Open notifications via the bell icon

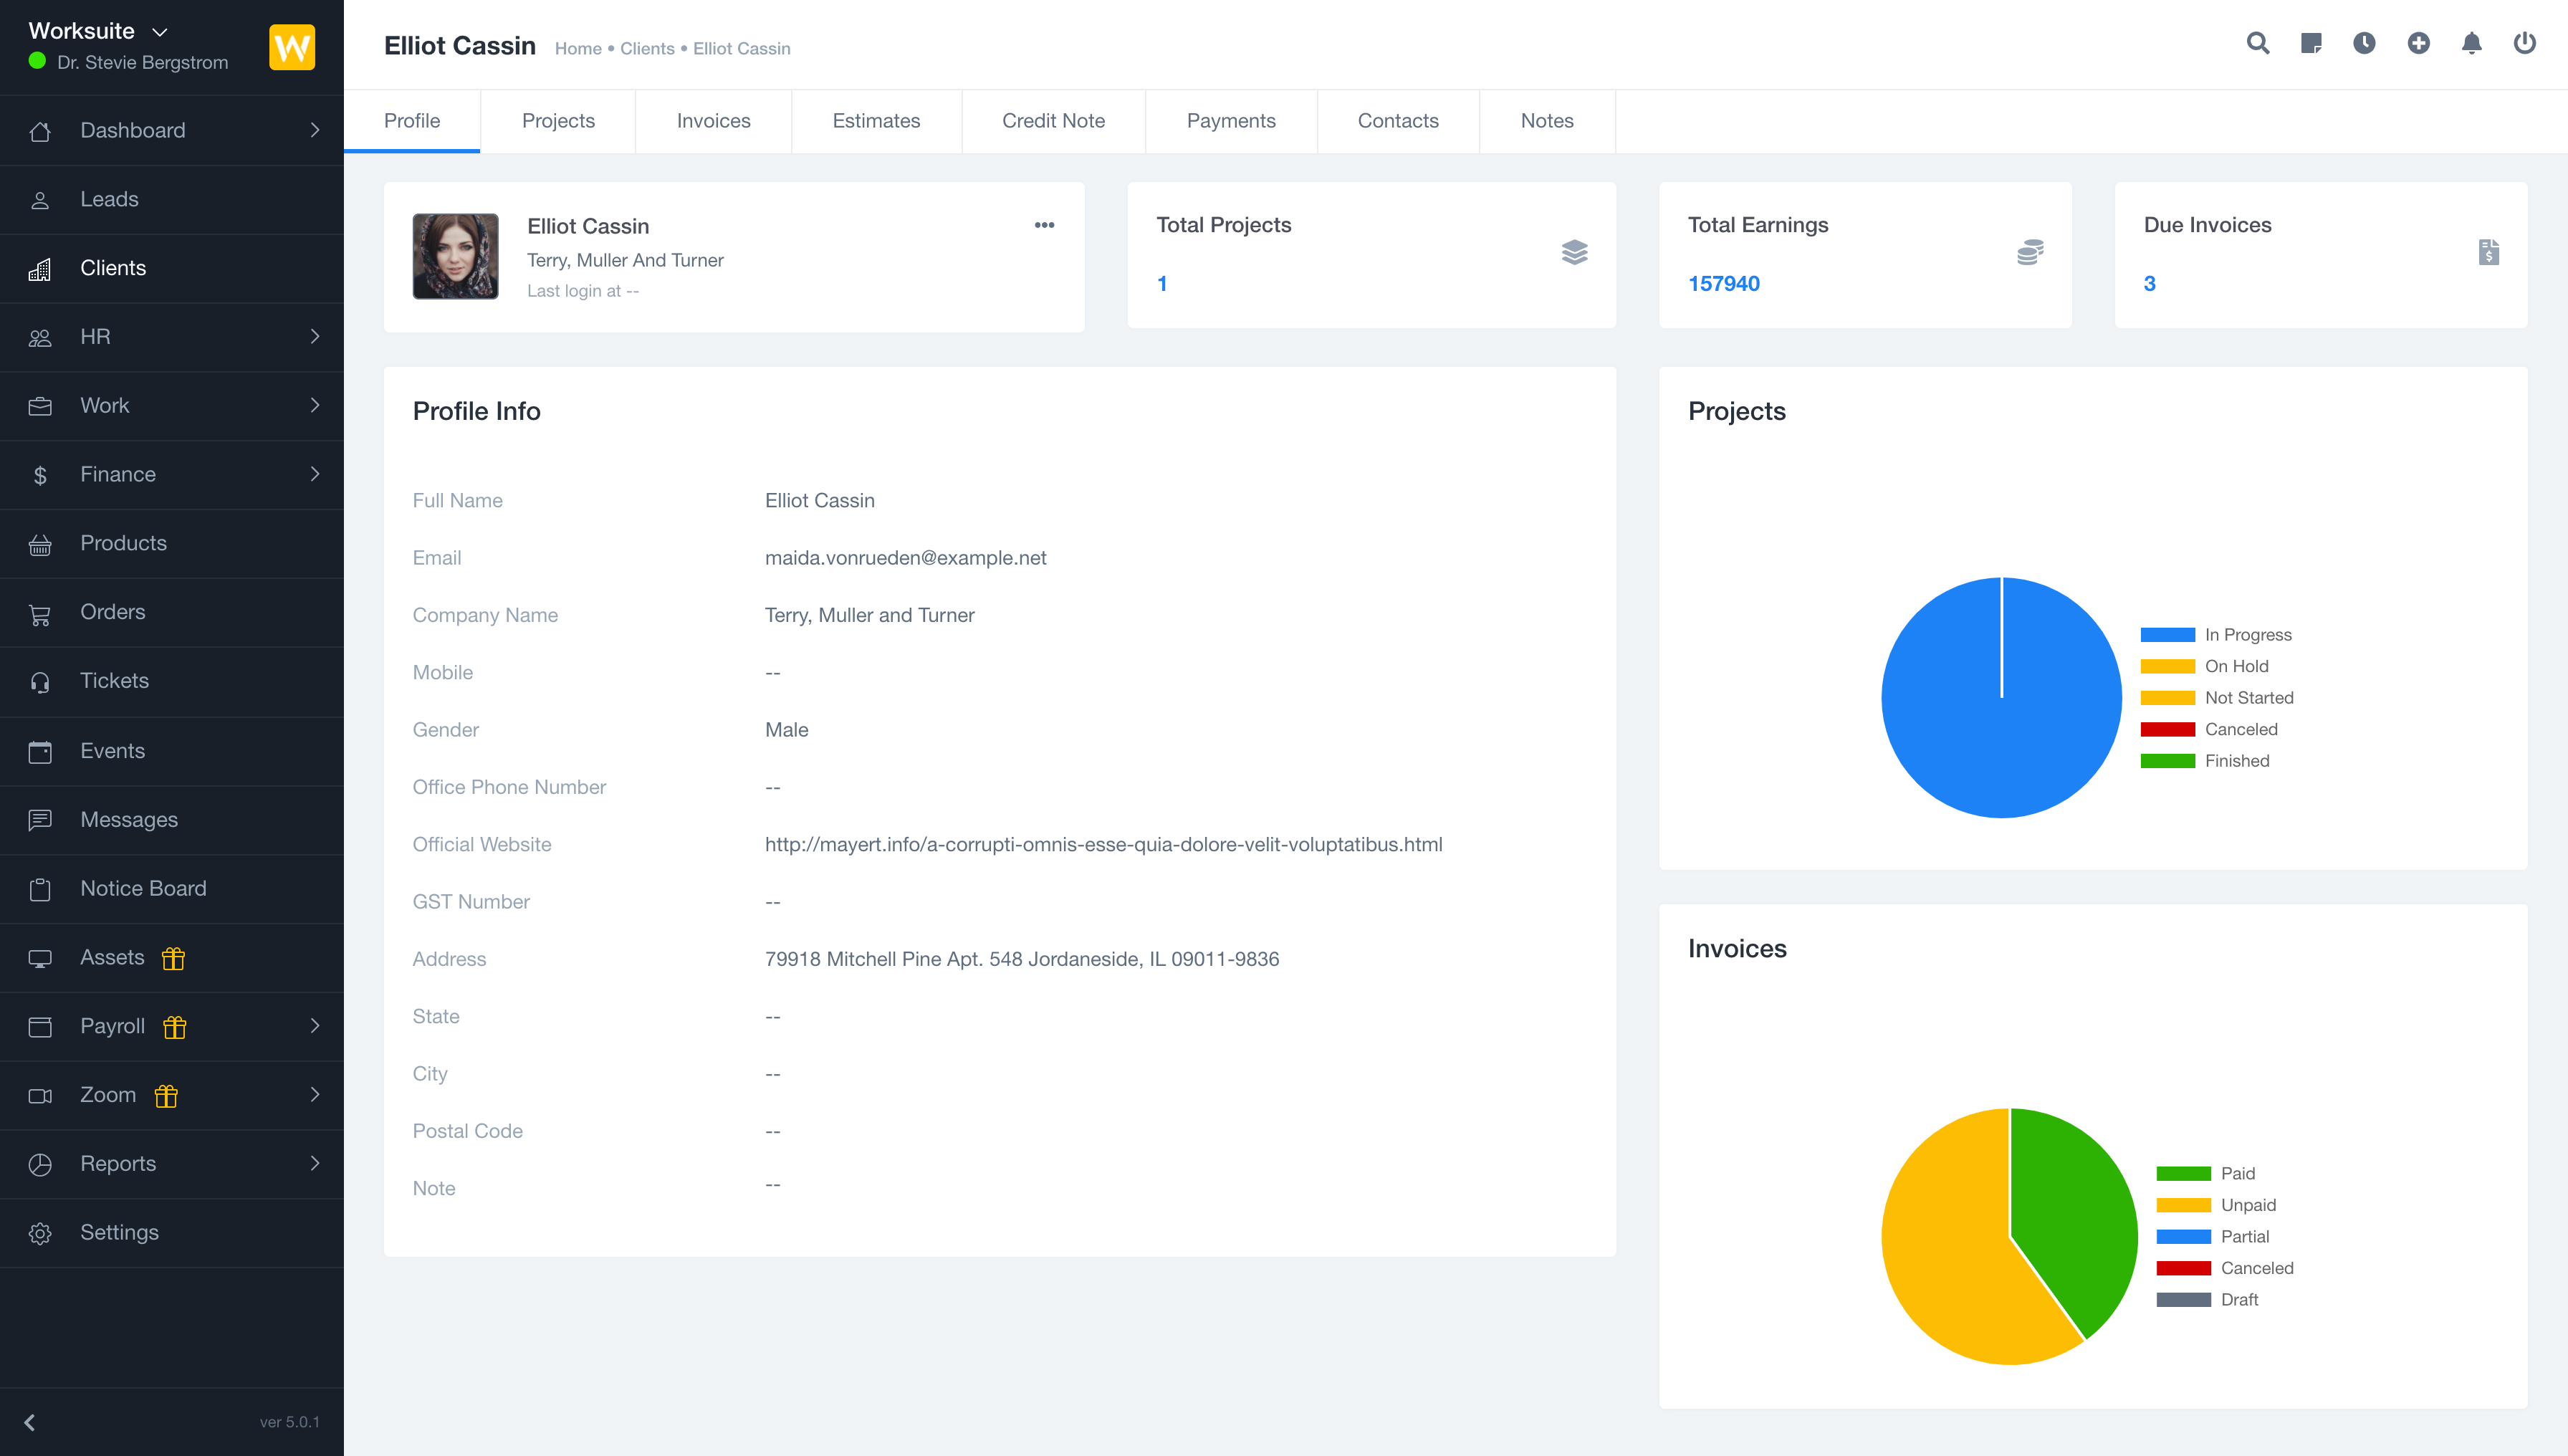[x=2471, y=44]
